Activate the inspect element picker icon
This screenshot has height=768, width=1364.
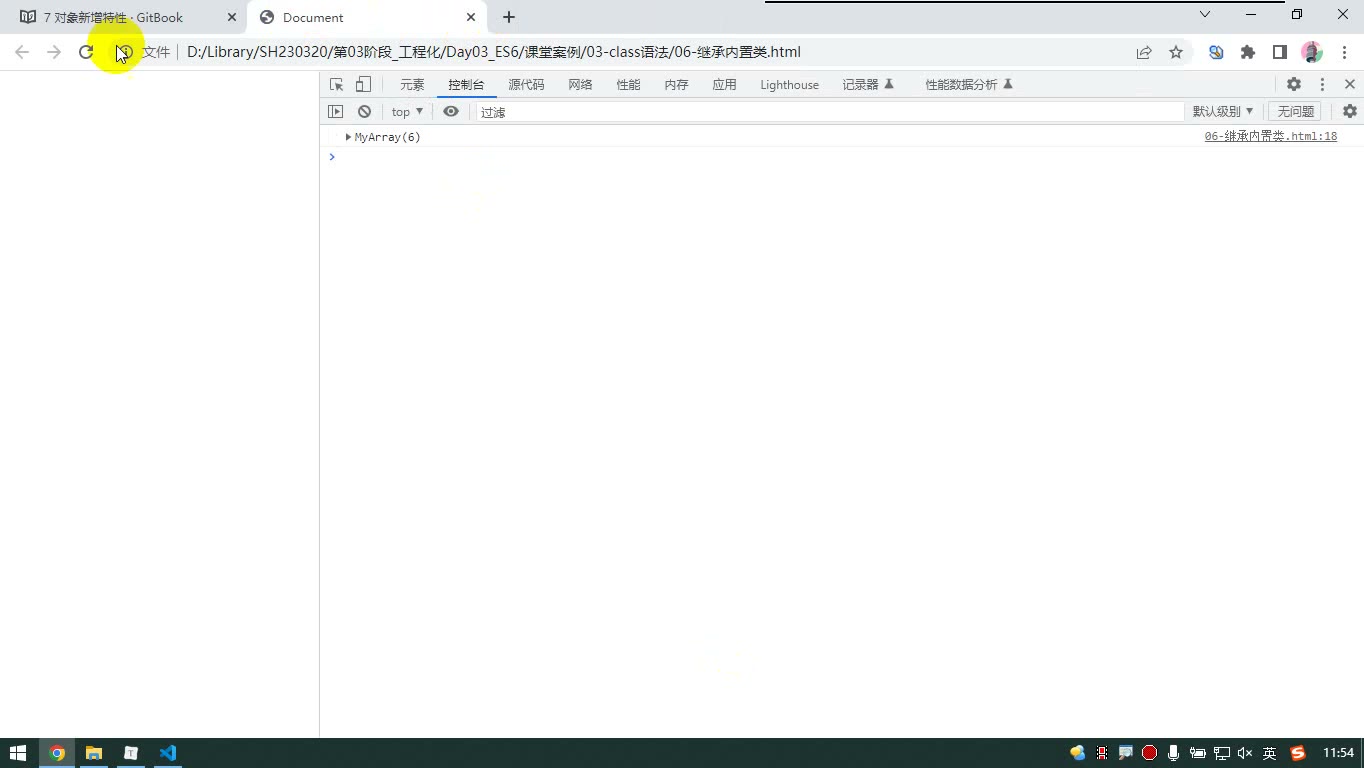click(337, 85)
